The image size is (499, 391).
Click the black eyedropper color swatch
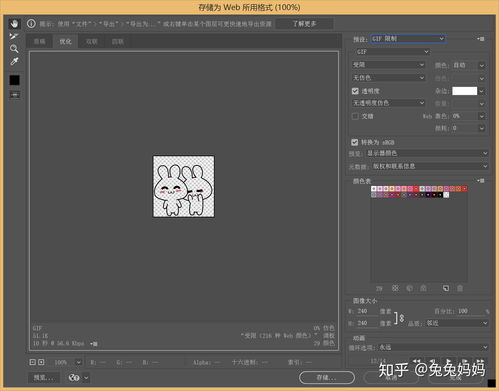coord(14,80)
